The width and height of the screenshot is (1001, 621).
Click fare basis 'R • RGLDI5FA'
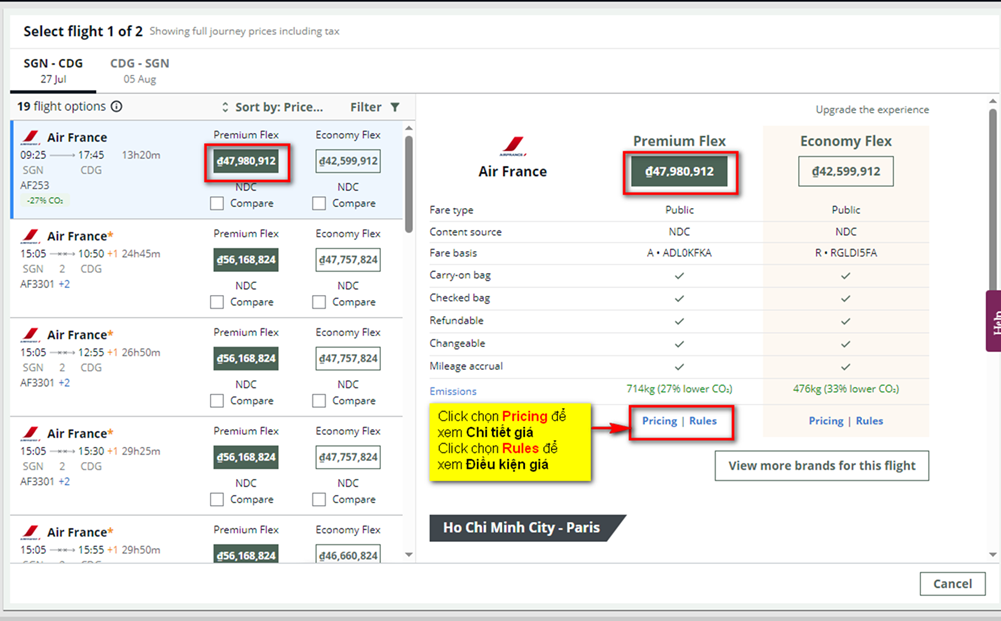[x=846, y=253]
